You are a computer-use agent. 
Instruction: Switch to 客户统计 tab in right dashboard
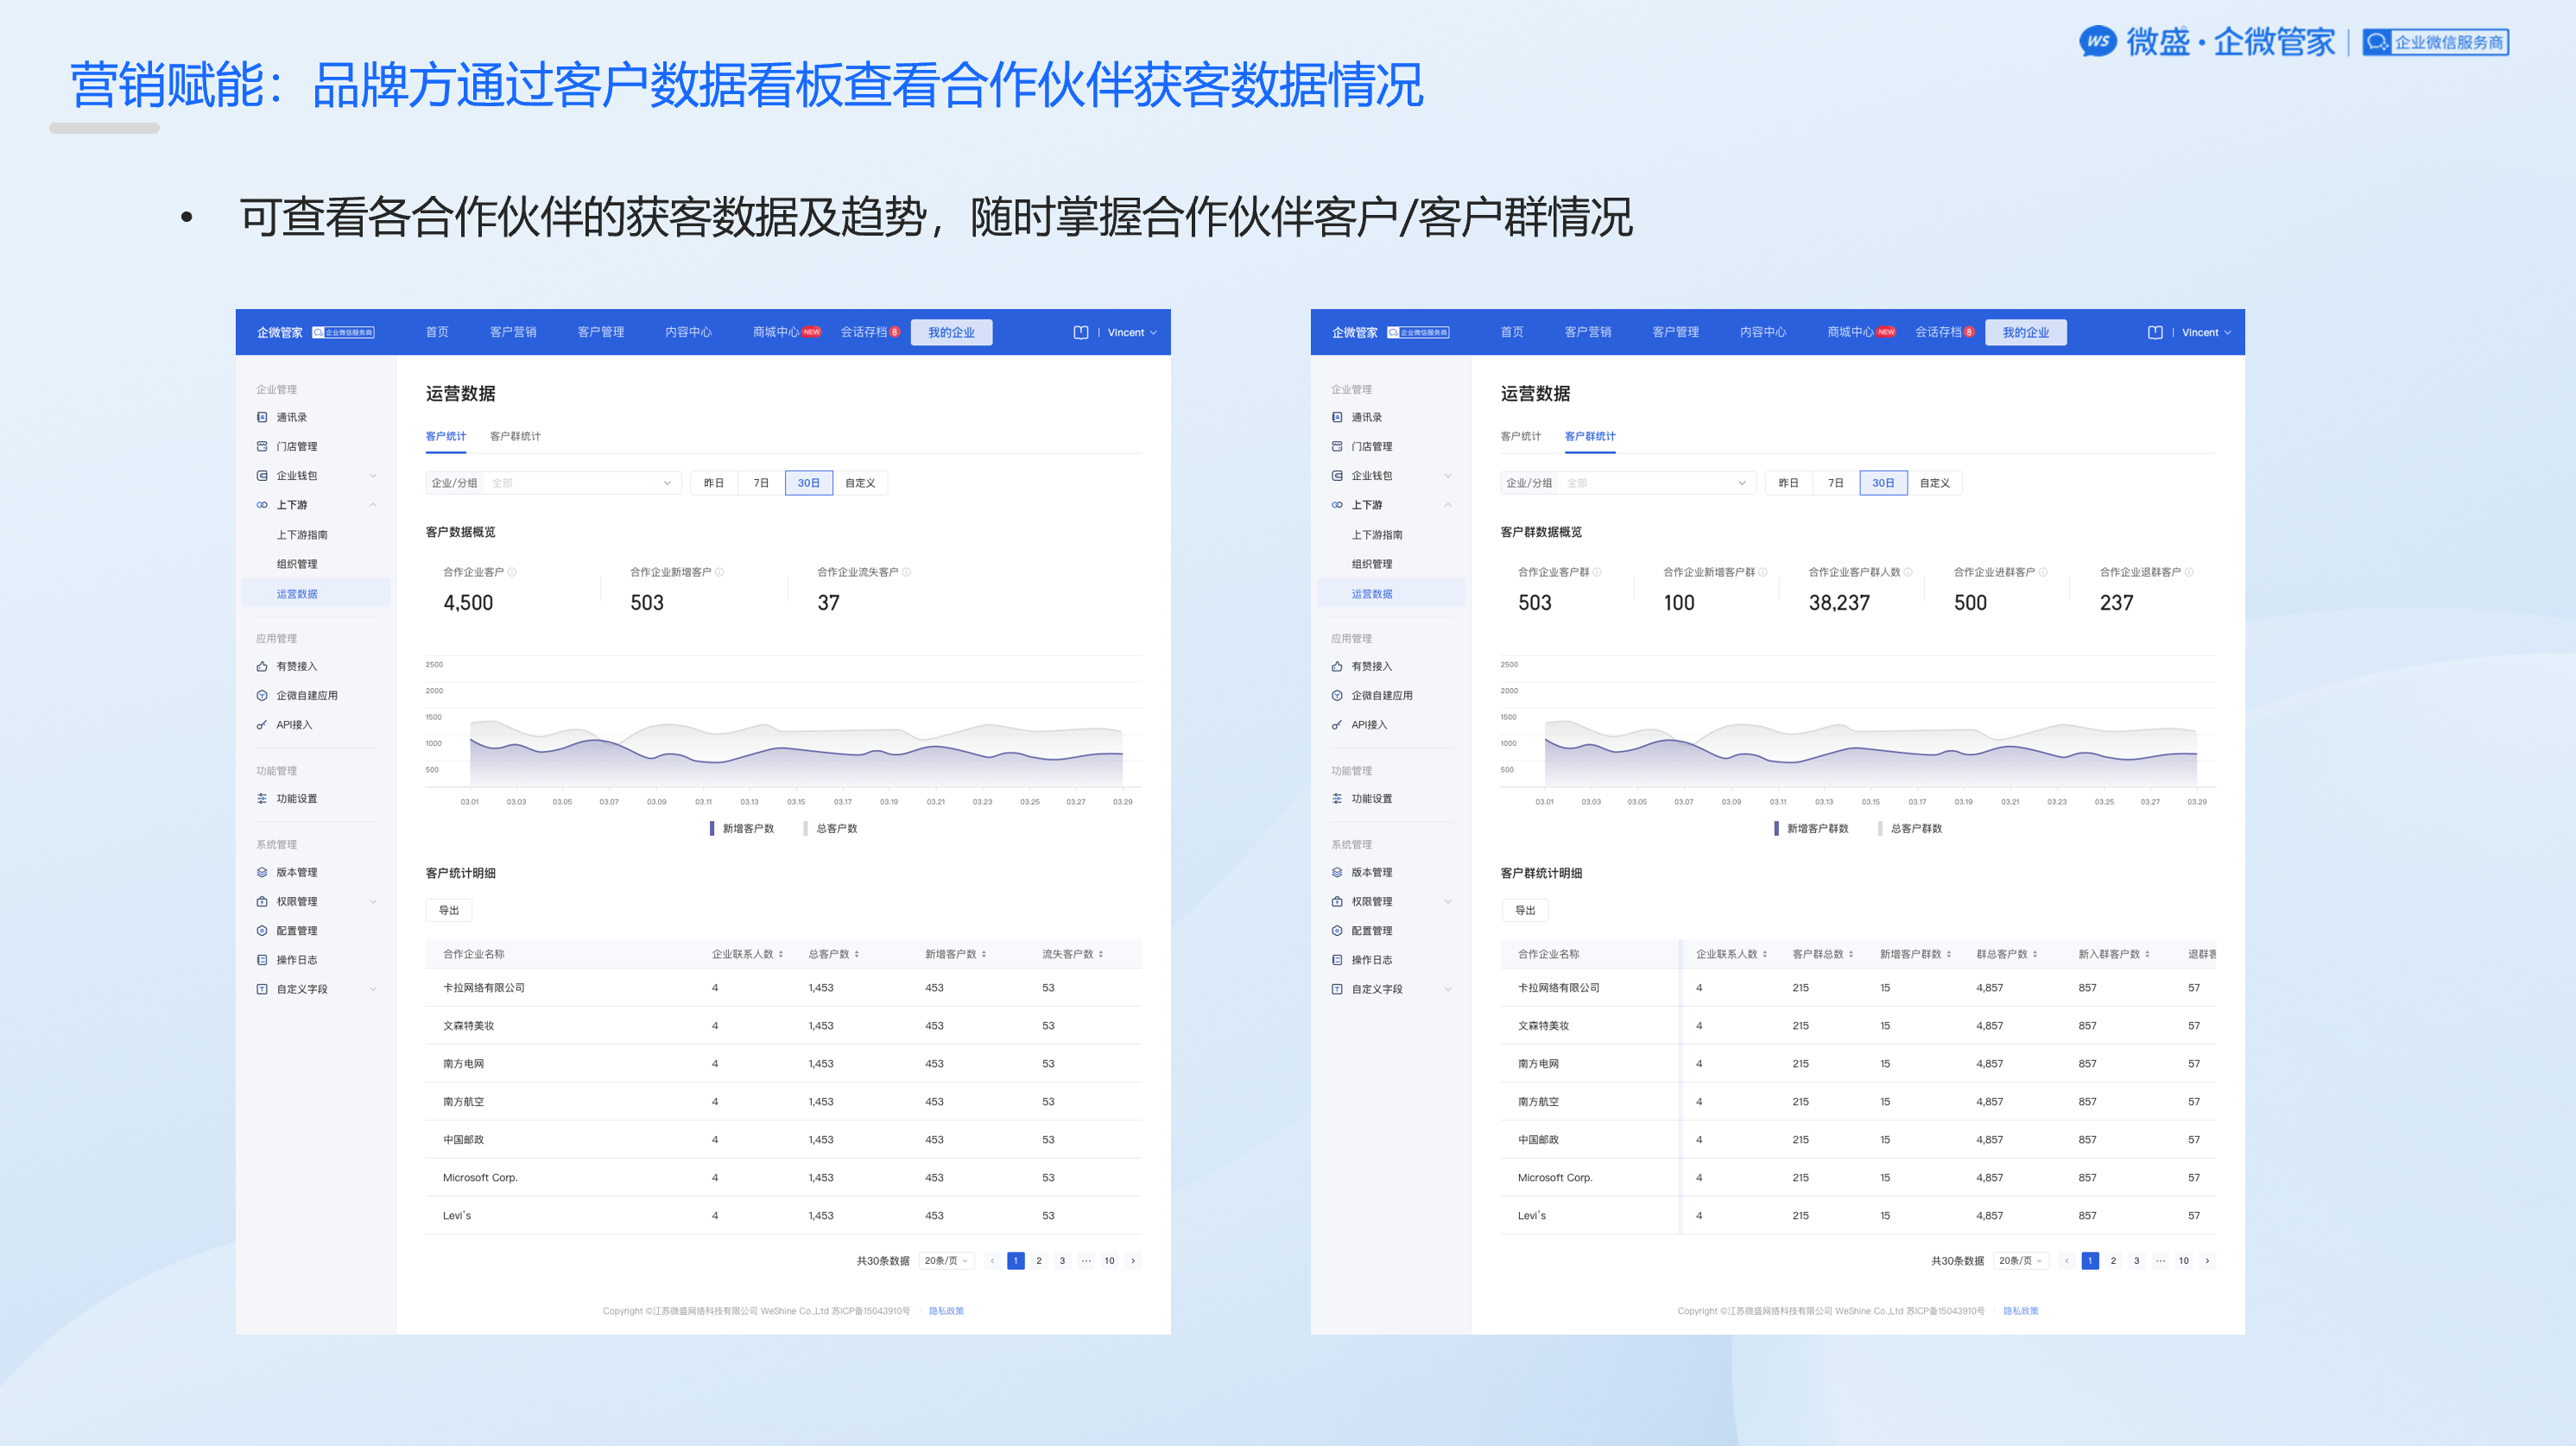[1521, 436]
